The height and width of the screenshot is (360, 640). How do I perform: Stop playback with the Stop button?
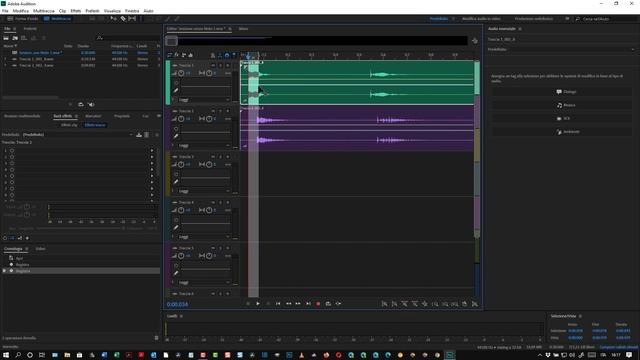[x=248, y=304]
